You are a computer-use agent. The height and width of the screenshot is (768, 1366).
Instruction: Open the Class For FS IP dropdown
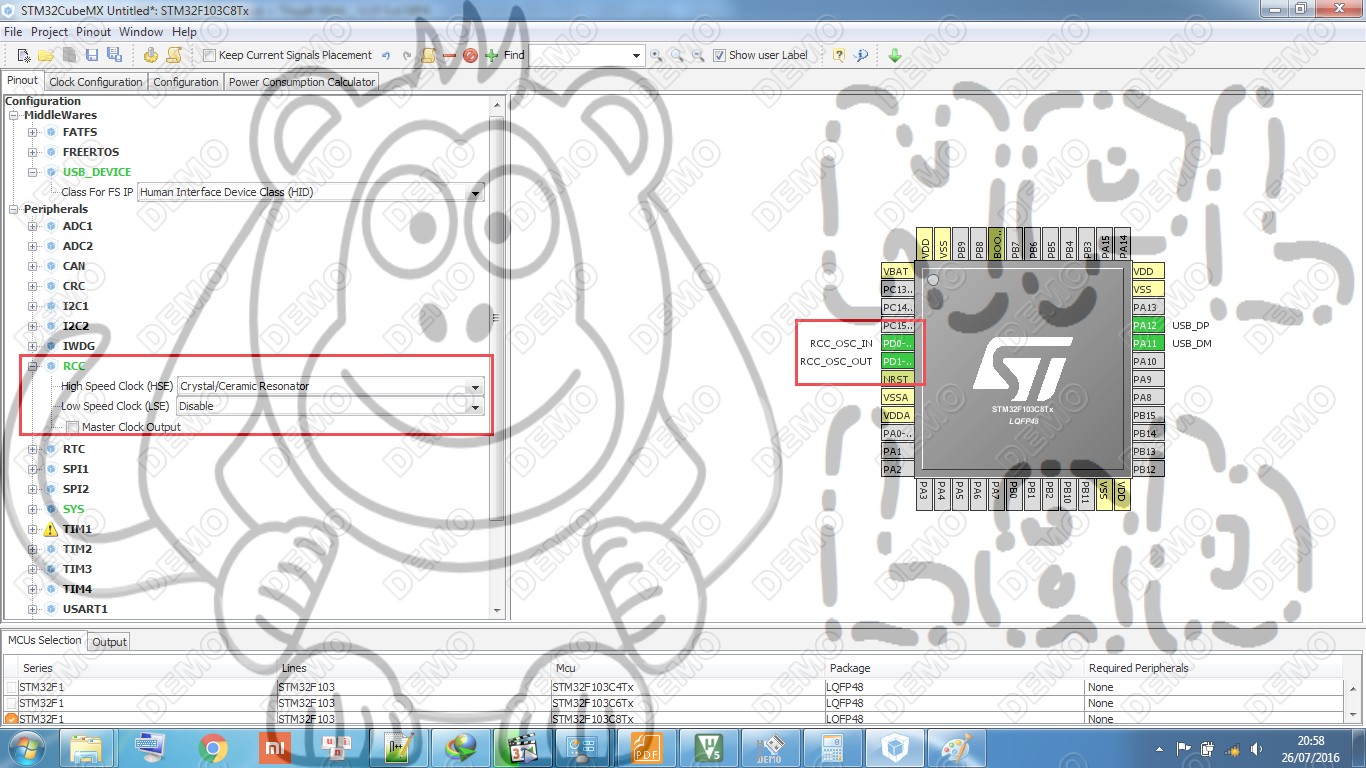[475, 192]
